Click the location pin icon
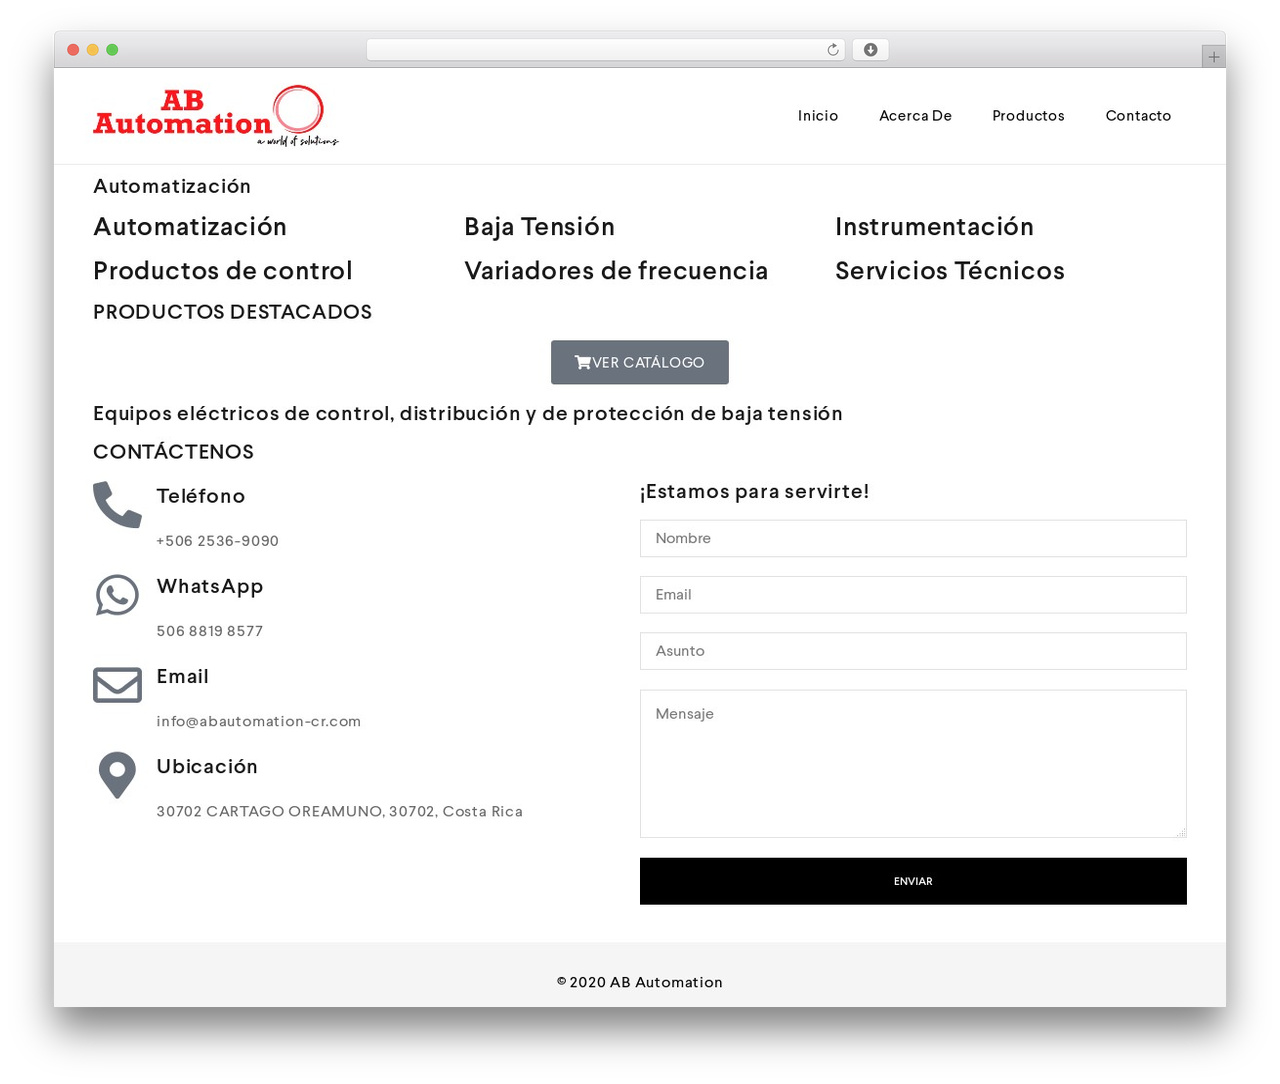This screenshot has height=1084, width=1280. tap(117, 775)
